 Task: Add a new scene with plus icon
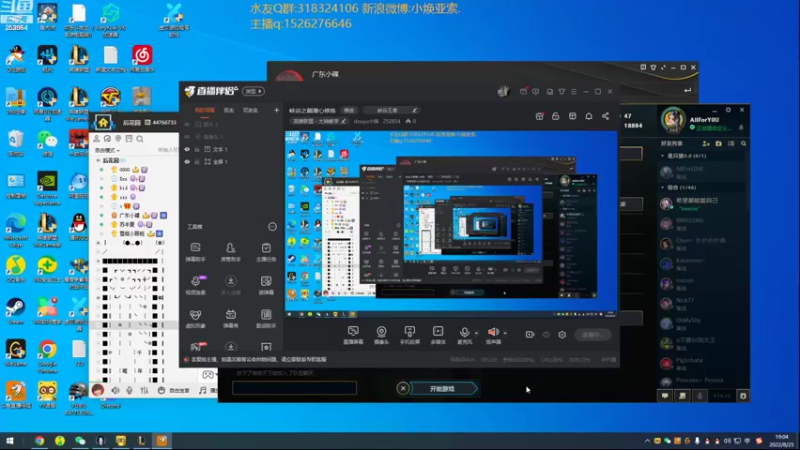click(277, 110)
